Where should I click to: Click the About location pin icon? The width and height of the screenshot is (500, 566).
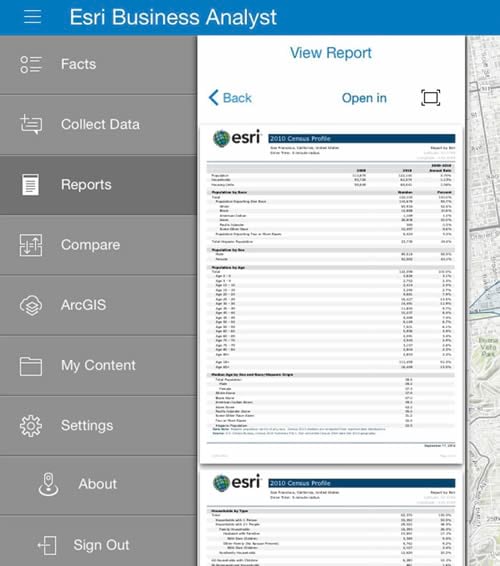[48, 484]
